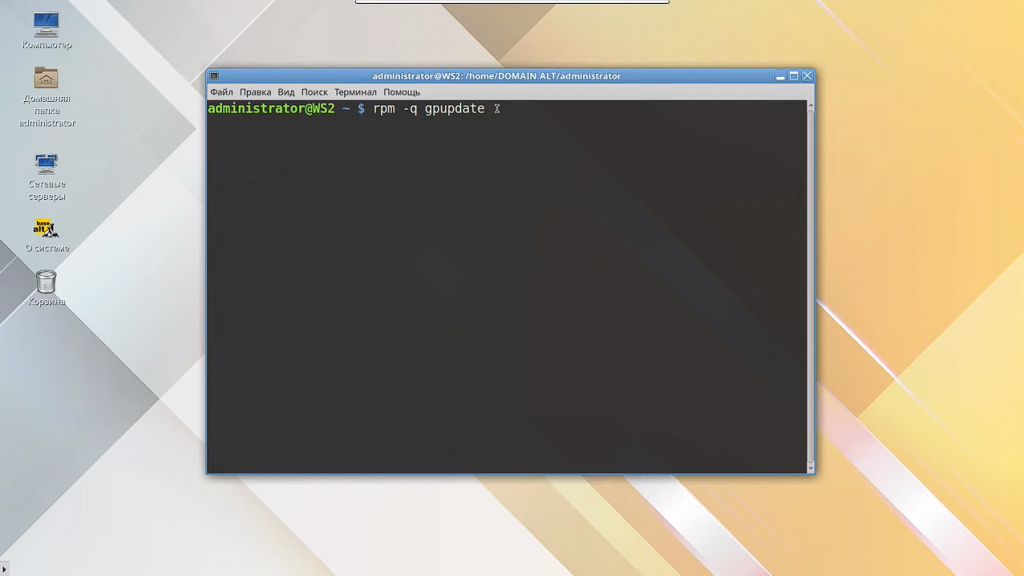Screen dimensions: 1024x576
Task: Minimize the terminal window
Action: [x=780, y=76]
